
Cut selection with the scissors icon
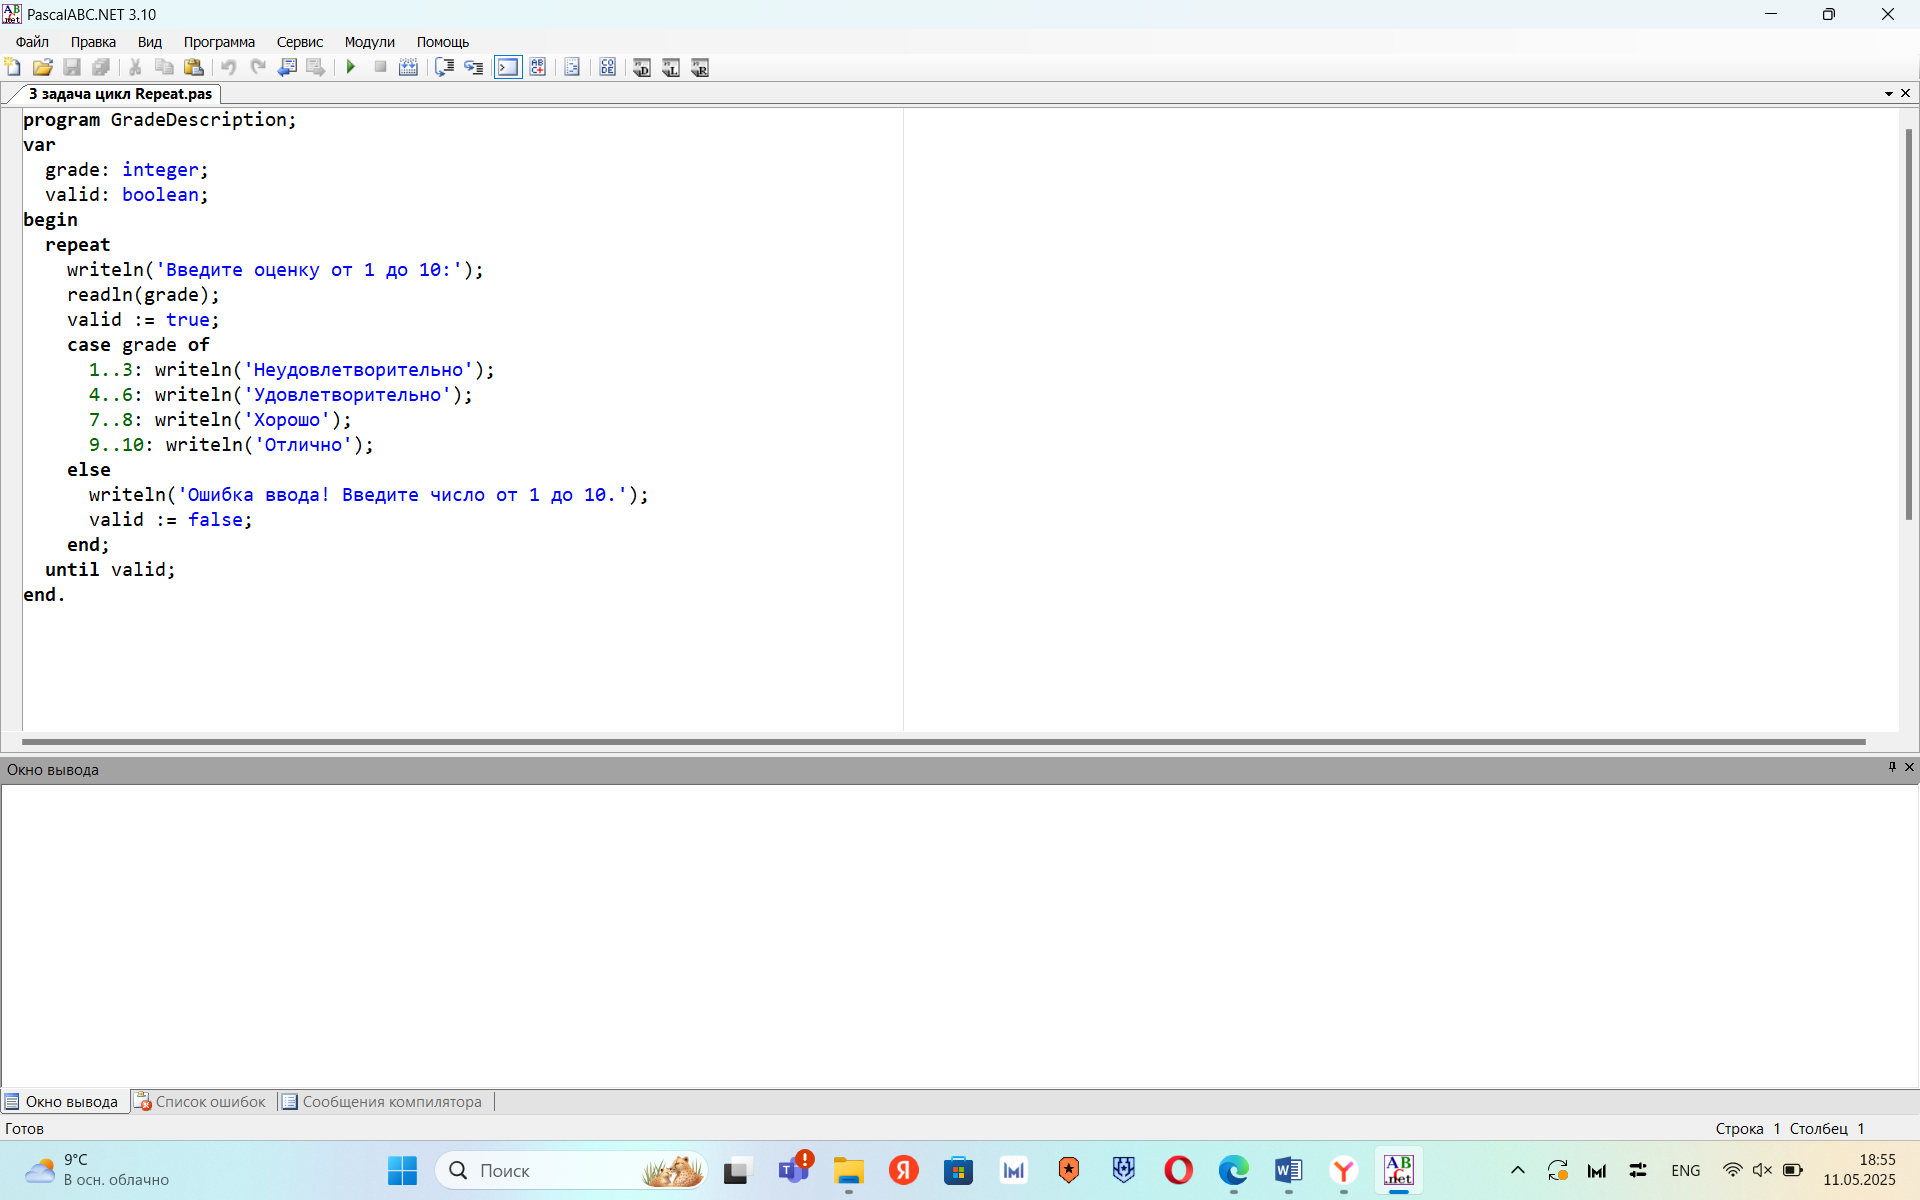point(135,67)
